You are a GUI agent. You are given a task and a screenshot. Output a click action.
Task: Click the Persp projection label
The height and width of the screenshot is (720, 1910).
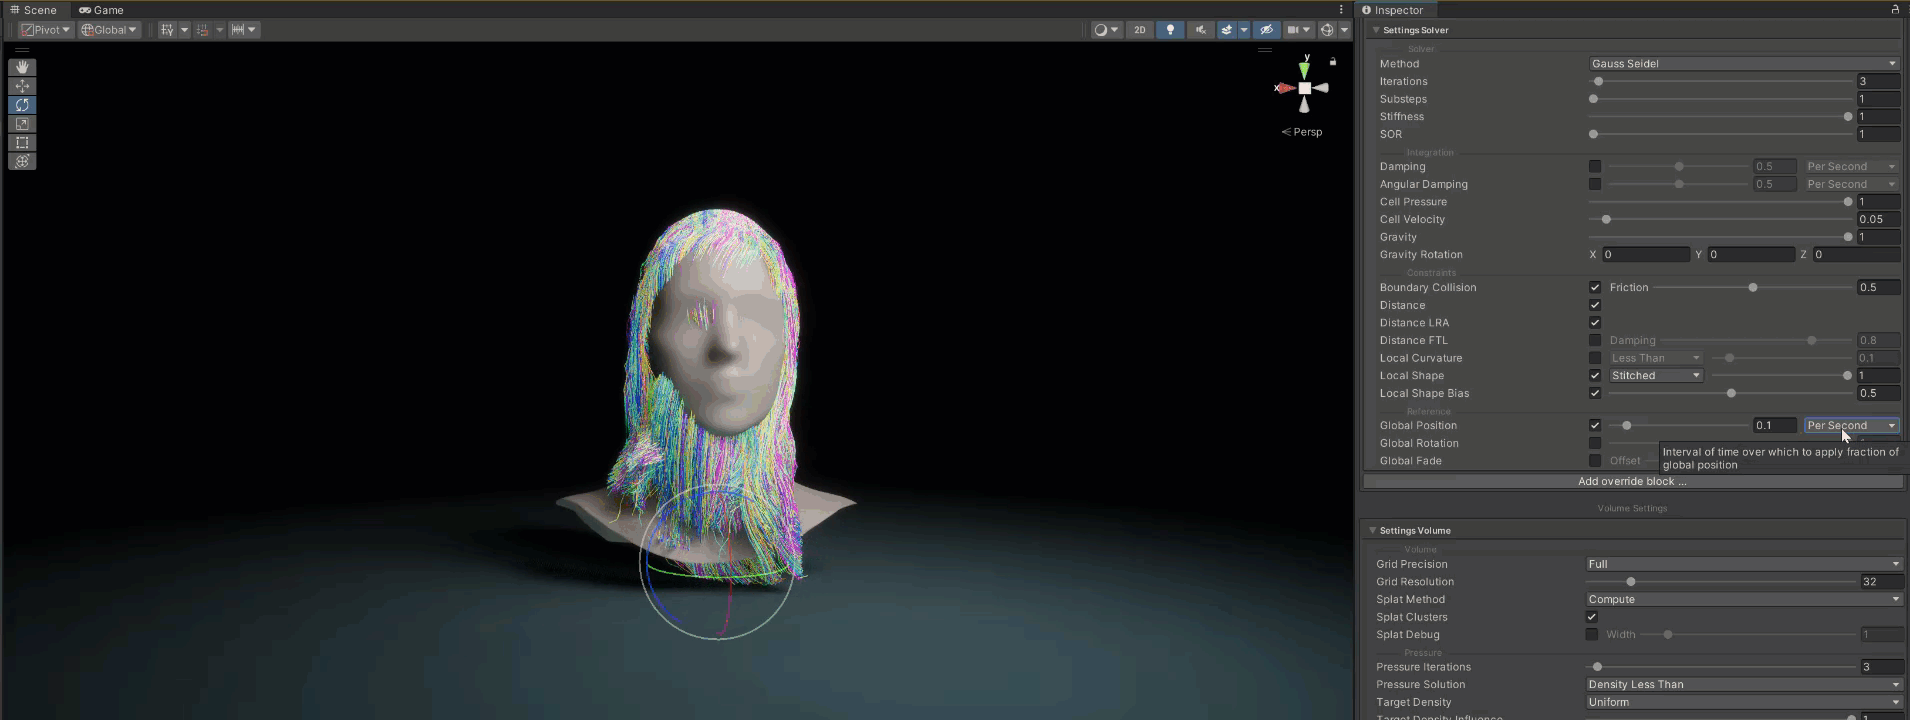coord(1307,132)
